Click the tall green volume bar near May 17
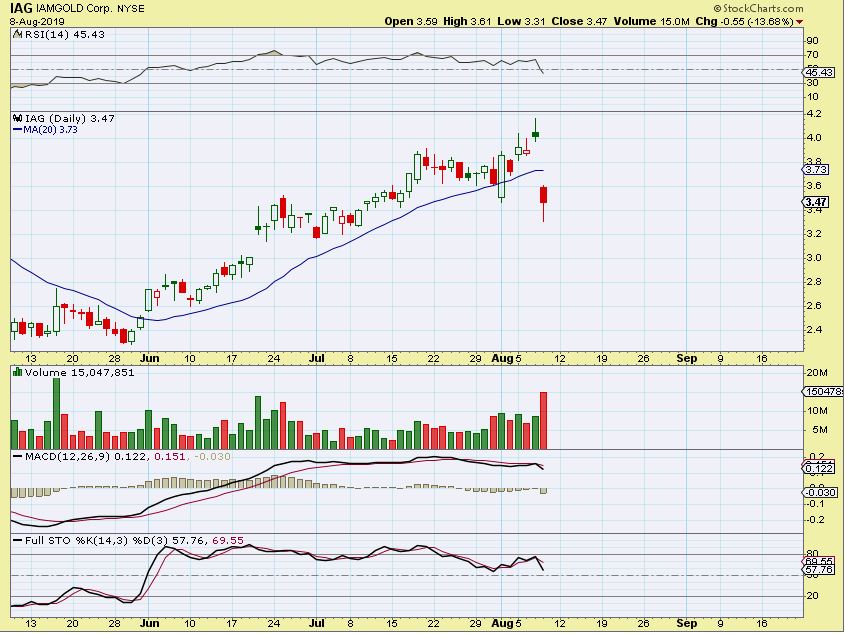The width and height of the screenshot is (845, 634). pyautogui.click(x=57, y=414)
